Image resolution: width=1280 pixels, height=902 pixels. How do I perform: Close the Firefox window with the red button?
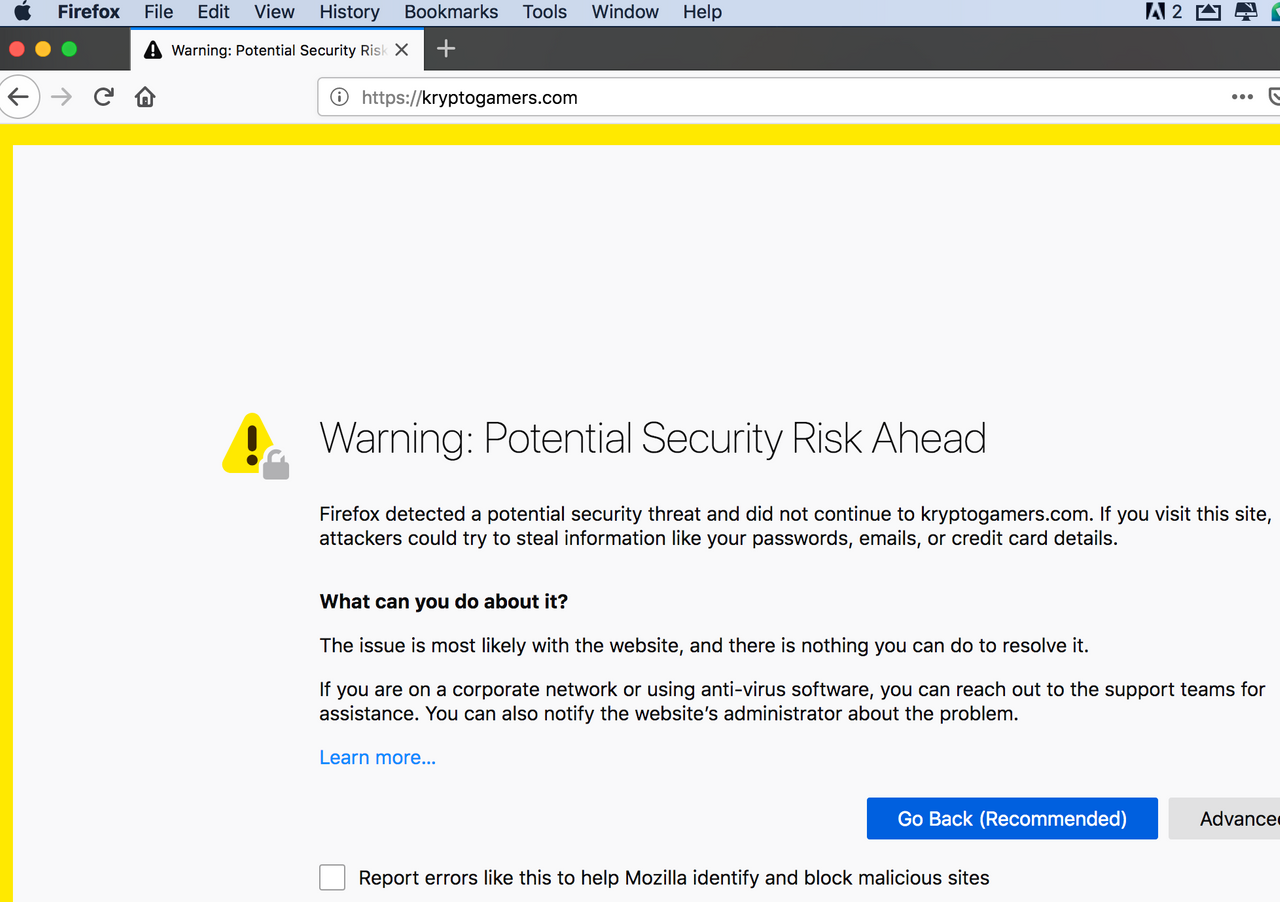point(16,49)
